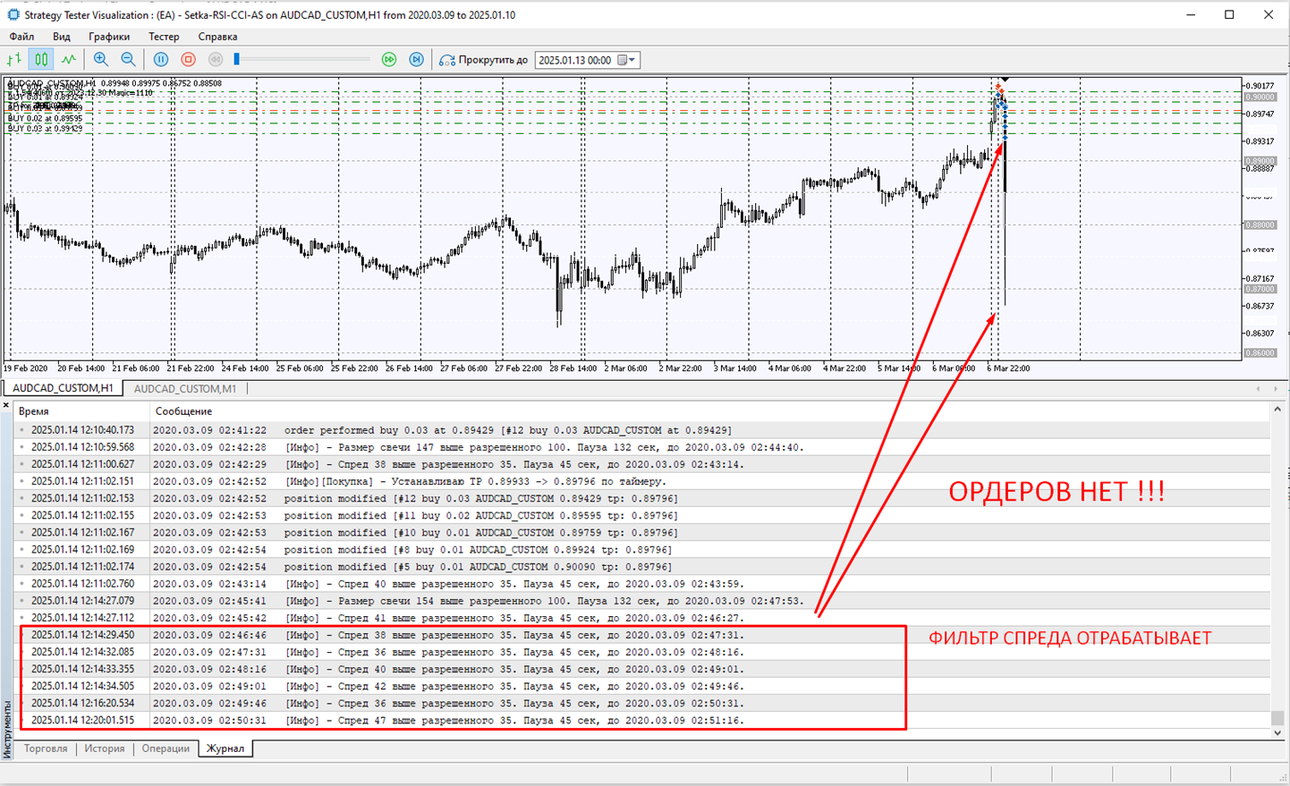Screen dimensions: 1290x786
Task: Open the Операции tab
Action: tap(165, 748)
